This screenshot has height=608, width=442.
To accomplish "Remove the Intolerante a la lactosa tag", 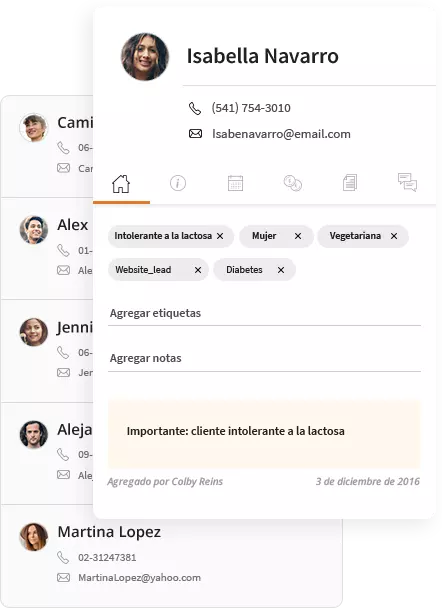I will pos(220,236).
